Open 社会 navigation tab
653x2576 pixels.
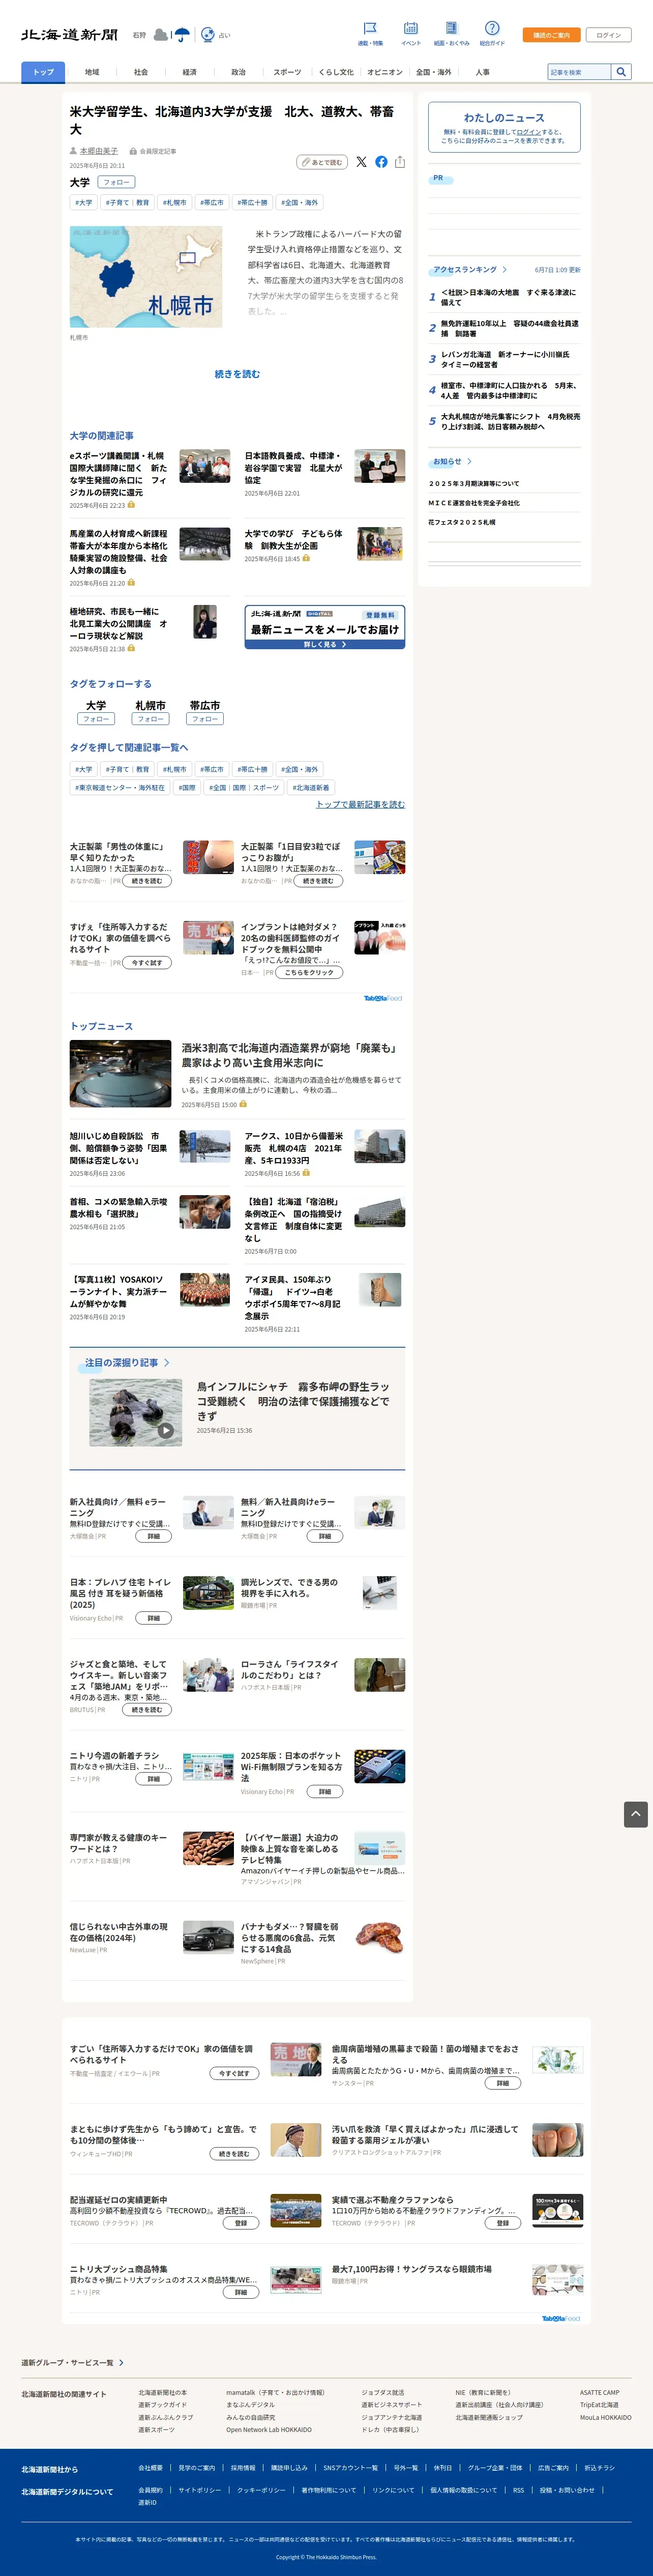[141, 72]
